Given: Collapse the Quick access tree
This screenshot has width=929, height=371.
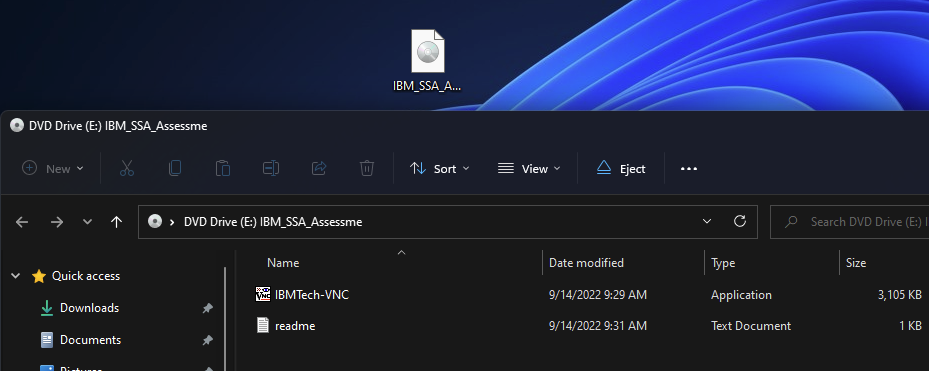Looking at the screenshot, I should (16, 276).
